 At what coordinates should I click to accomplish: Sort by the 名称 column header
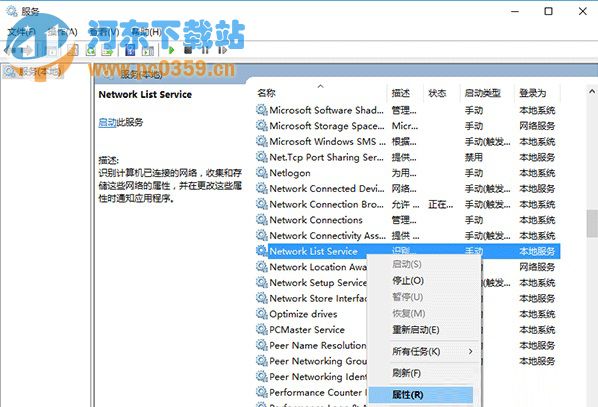point(266,93)
